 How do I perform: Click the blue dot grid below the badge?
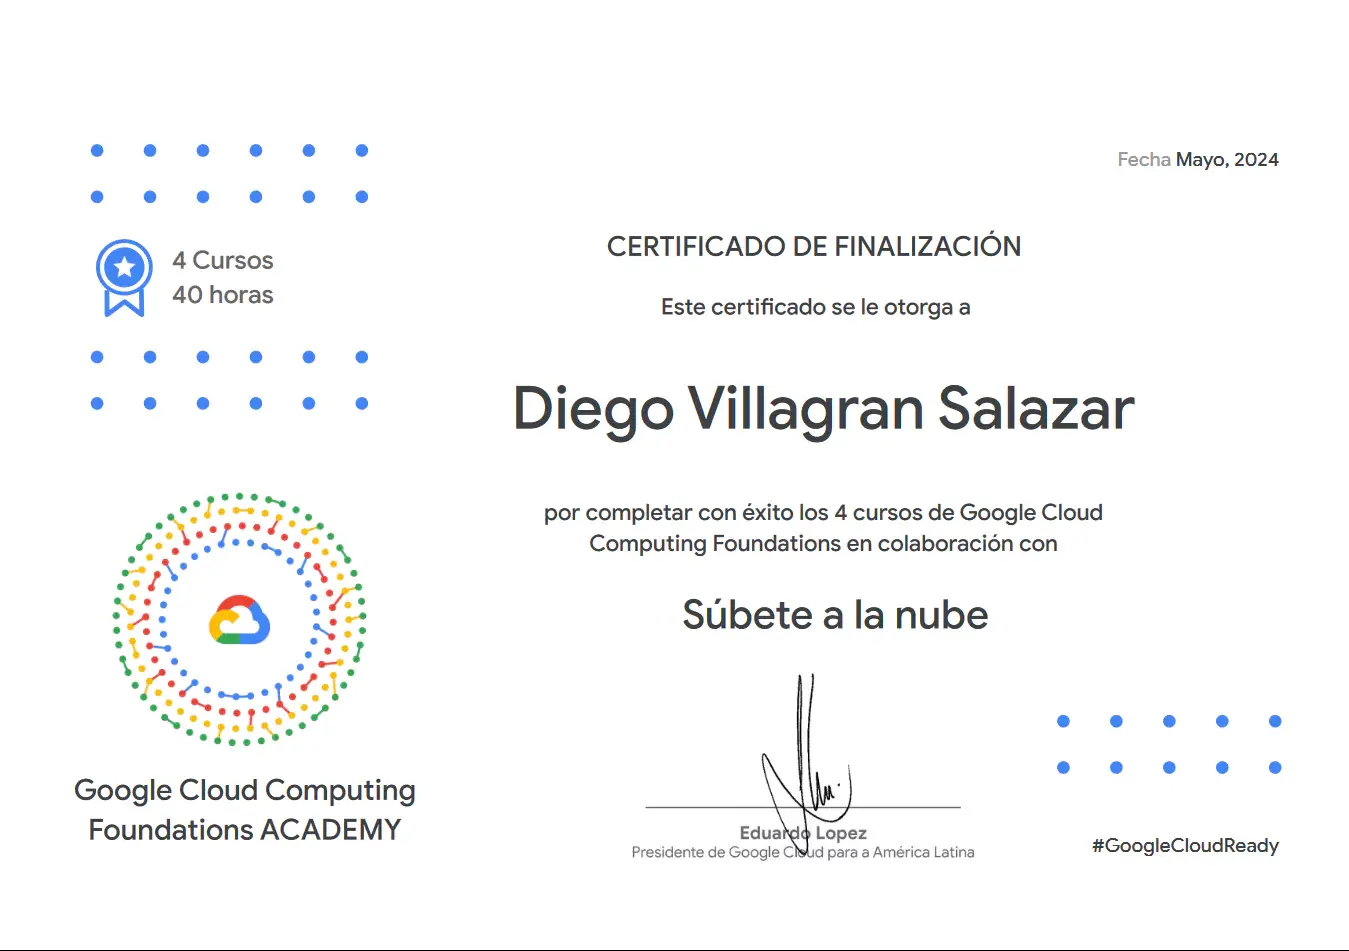click(x=229, y=380)
